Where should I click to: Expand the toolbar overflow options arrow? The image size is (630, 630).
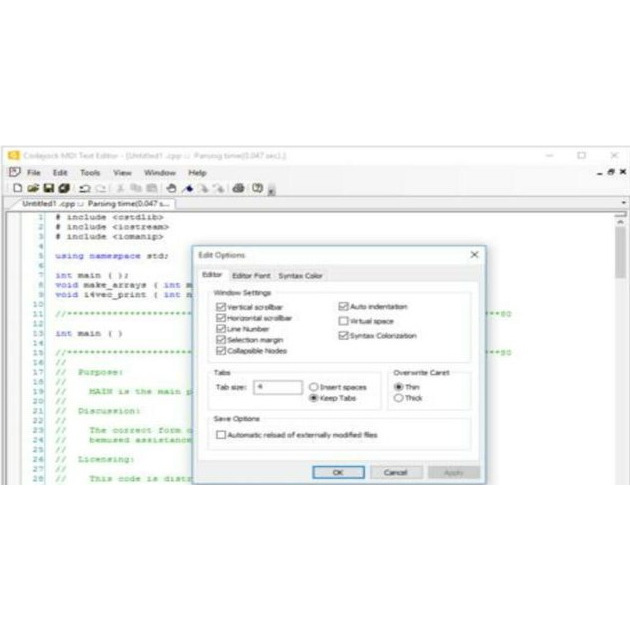point(272,191)
